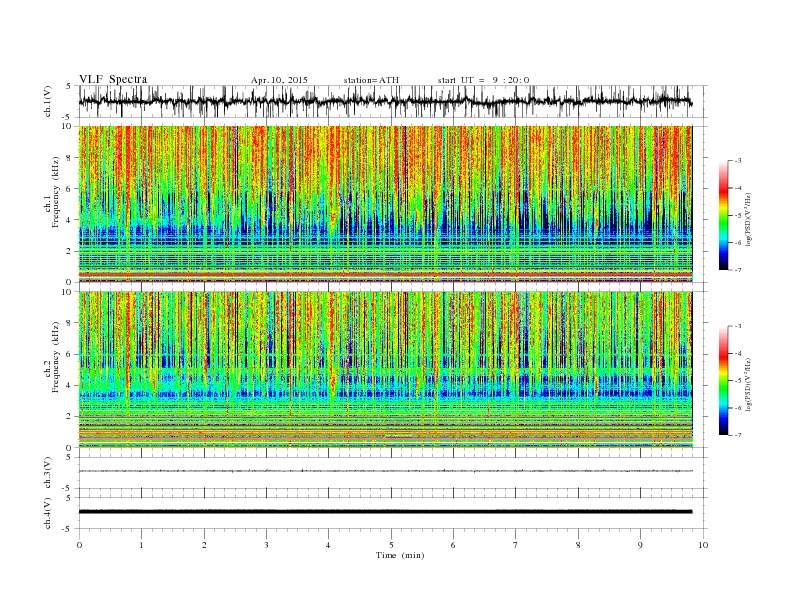Click the ch.2 spectrogram color scale bar
This screenshot has height=612, width=792.
(723, 381)
